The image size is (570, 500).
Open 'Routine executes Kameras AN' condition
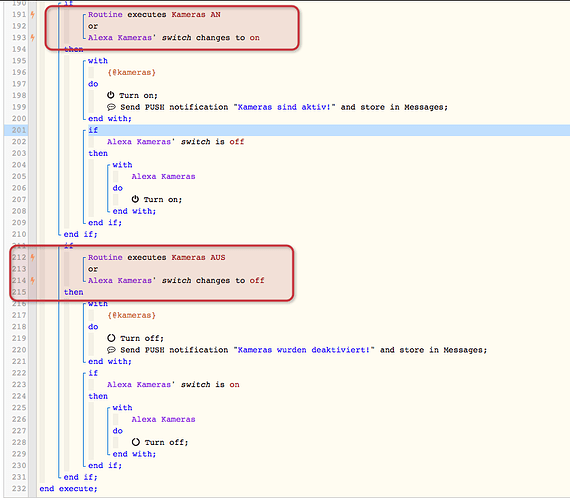[154, 15]
